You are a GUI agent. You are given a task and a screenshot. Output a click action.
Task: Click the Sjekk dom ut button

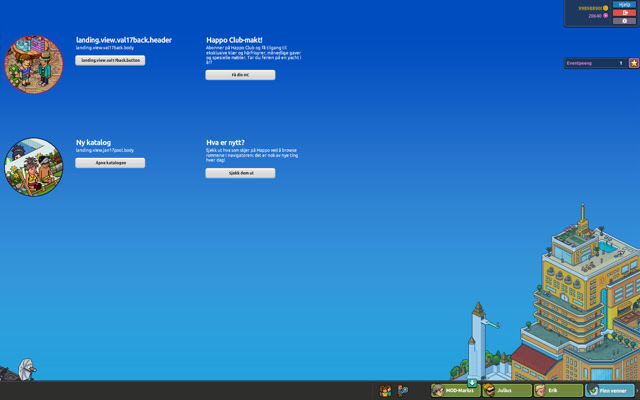coord(240,173)
